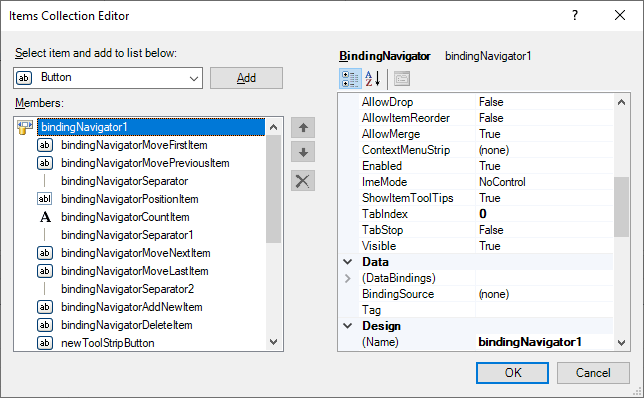The height and width of the screenshot is (398, 644).
Task: Remove selected member with X button
Action: [x=303, y=181]
